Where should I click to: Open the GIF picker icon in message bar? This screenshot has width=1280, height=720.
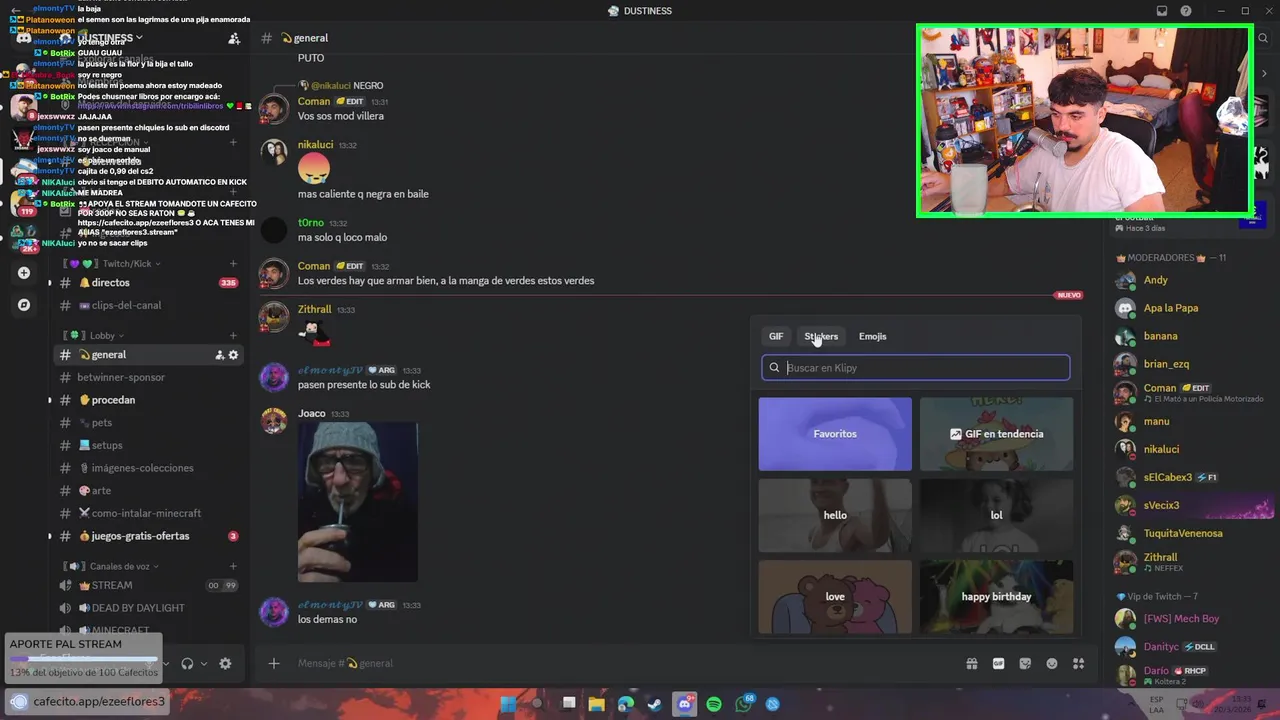click(x=998, y=663)
